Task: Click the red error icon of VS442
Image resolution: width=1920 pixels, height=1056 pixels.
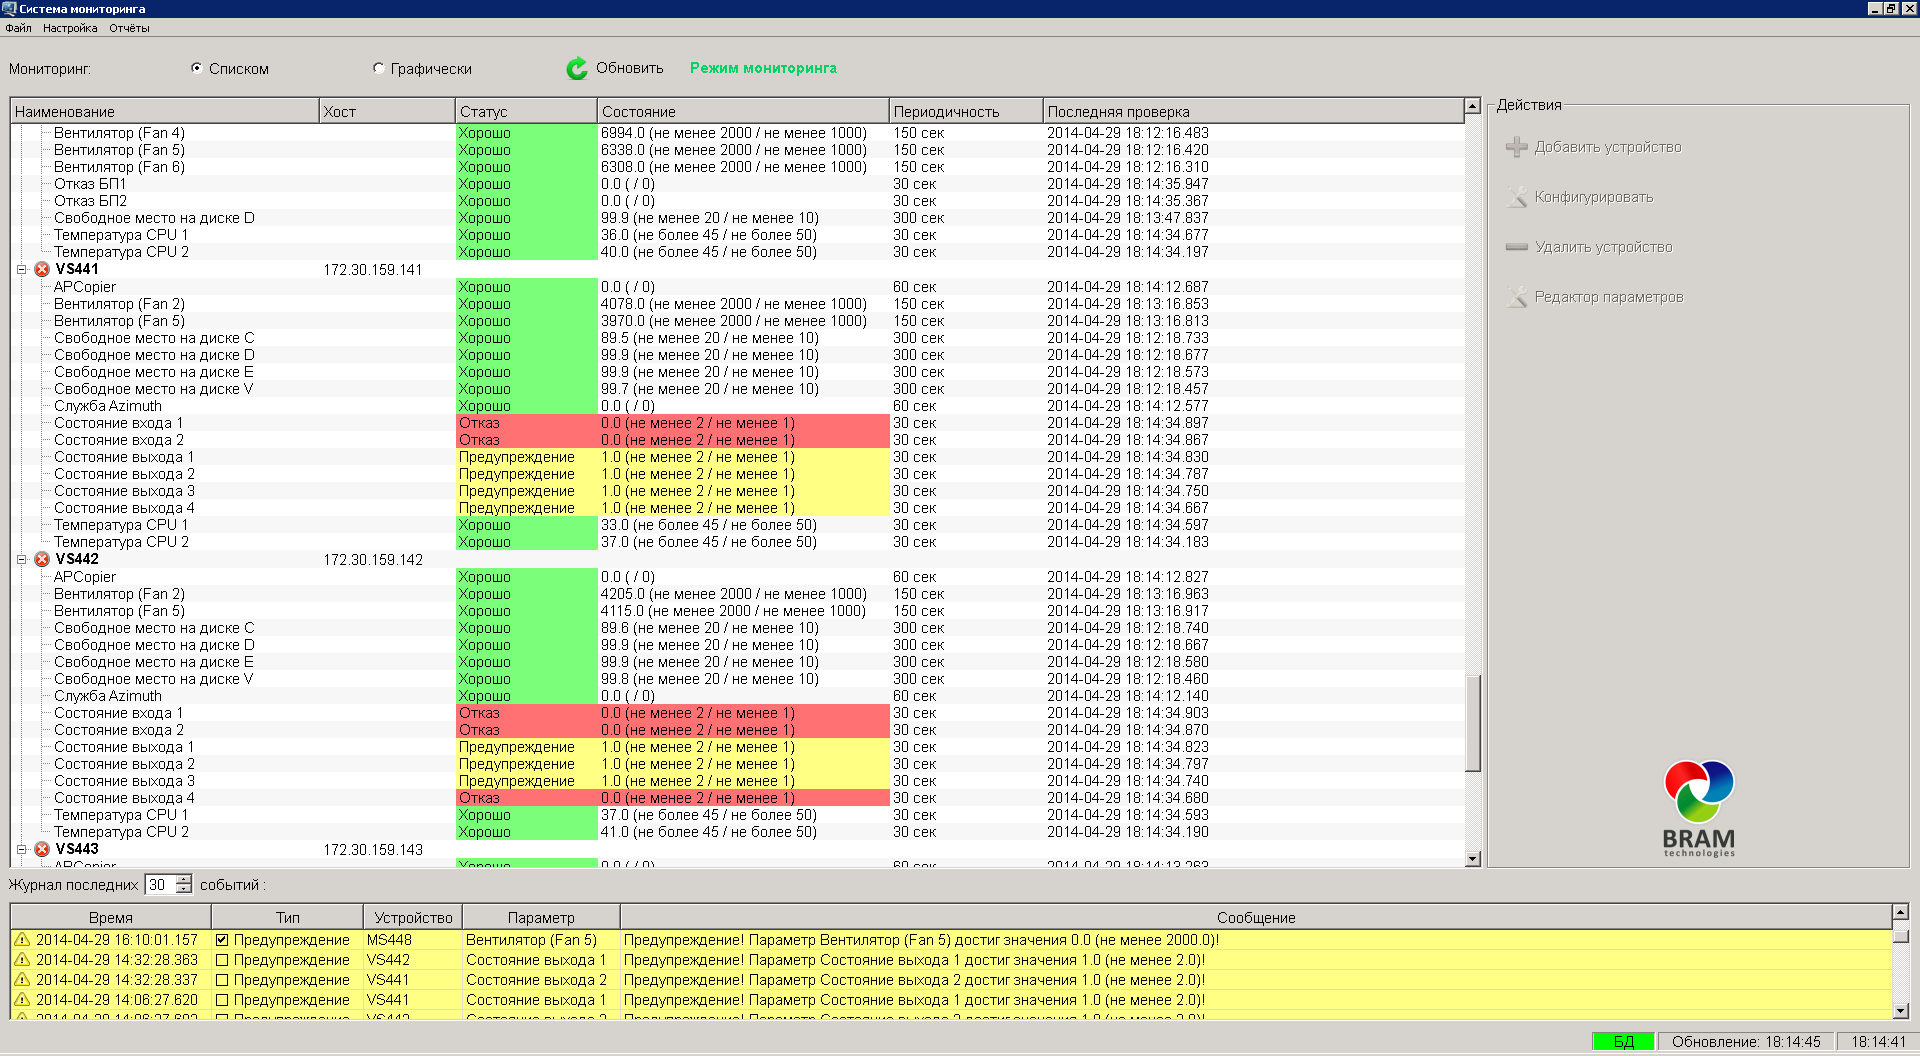Action: 42,559
